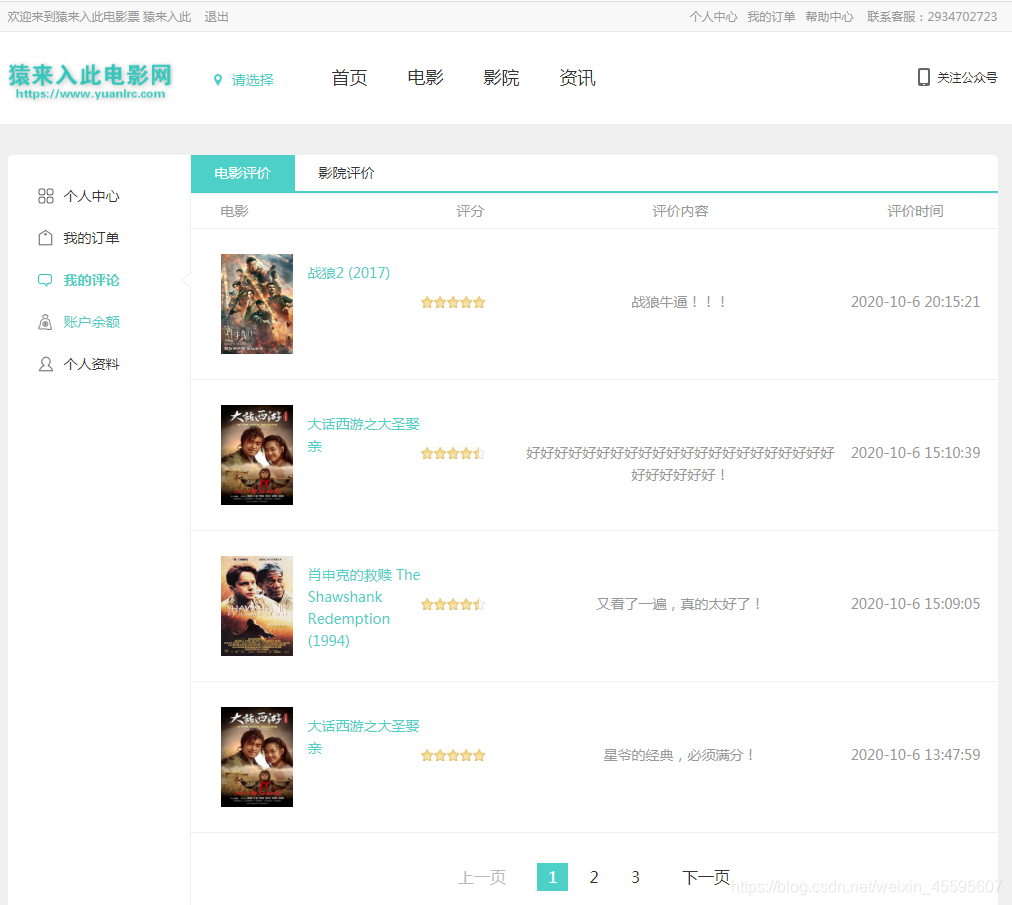1012x905 pixels.
Task: Click timestamp 2020-10-6 20:15:21
Action: 915,302
